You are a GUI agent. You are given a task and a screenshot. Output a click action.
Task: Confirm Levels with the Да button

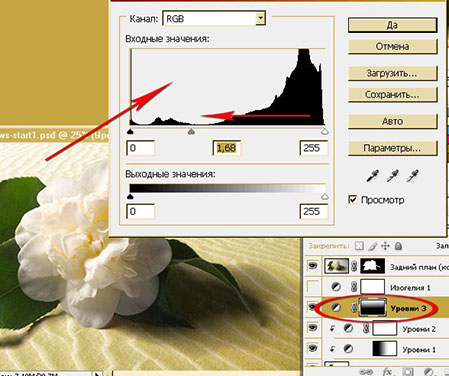(x=392, y=25)
